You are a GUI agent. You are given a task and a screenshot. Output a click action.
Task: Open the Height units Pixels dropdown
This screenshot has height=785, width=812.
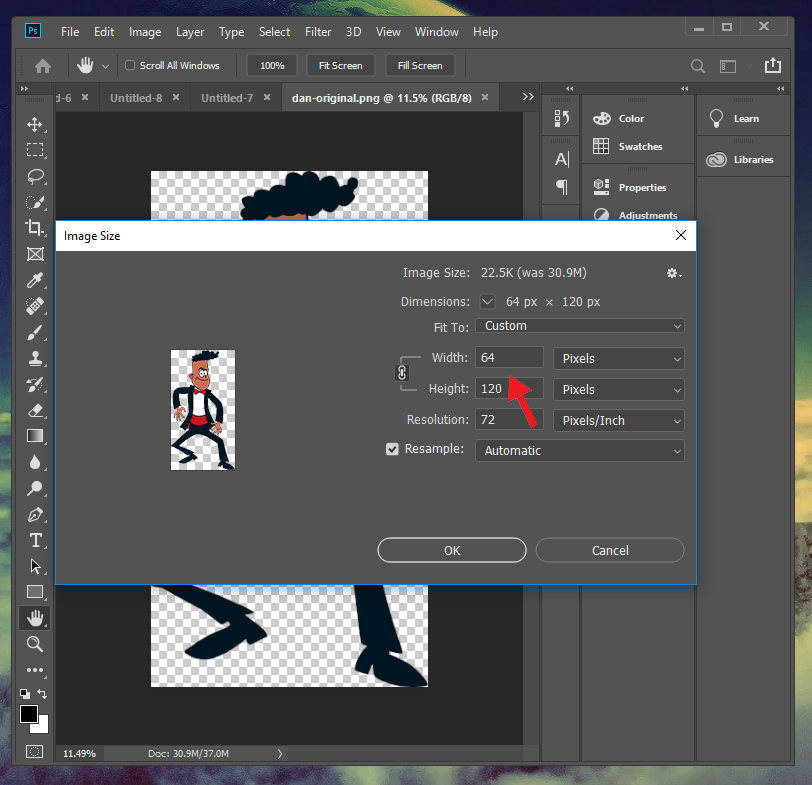(x=618, y=389)
